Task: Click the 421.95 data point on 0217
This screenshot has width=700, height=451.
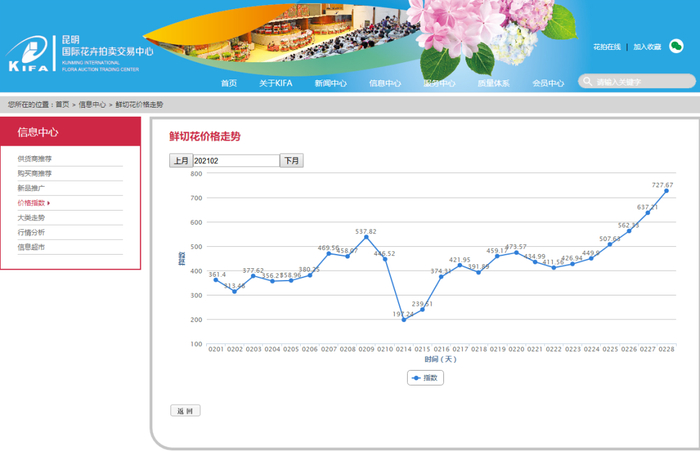Action: (x=460, y=265)
